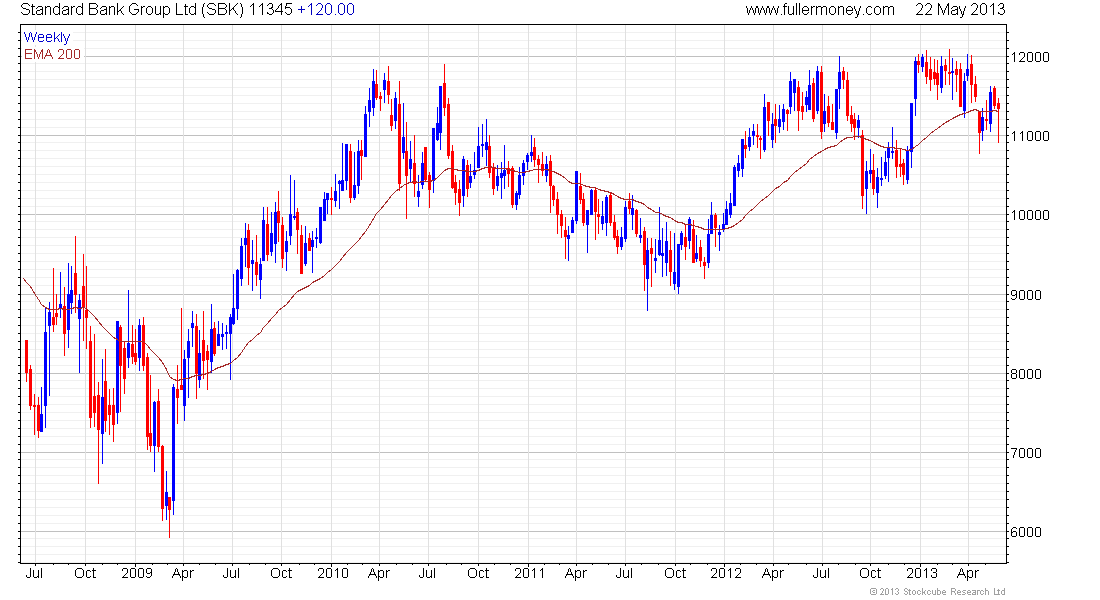Click the 'Apr' label just after 2009
The width and height of the screenshot is (1100, 600).
point(182,573)
